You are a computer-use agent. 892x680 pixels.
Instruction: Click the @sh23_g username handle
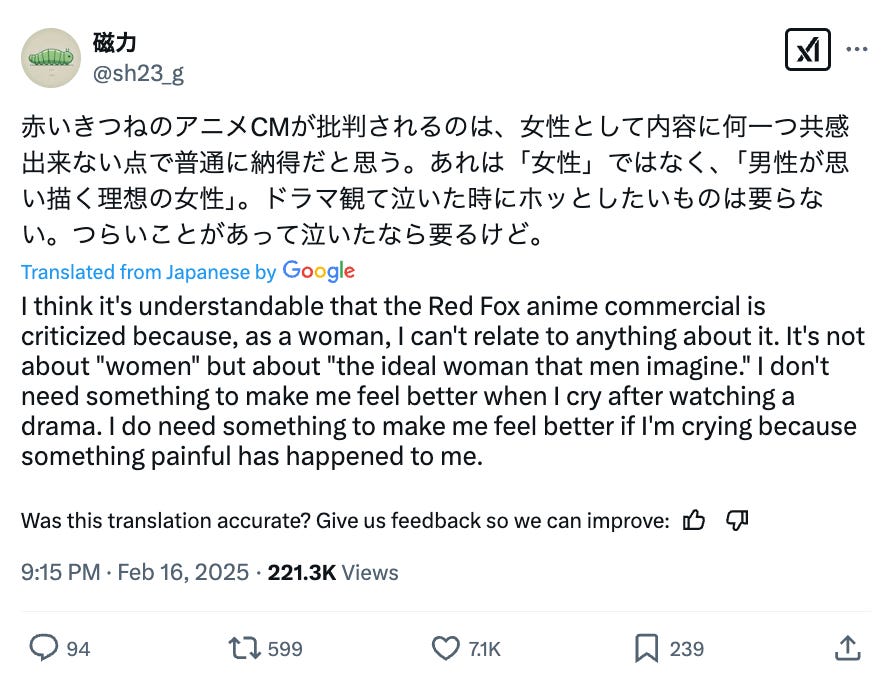[138, 73]
